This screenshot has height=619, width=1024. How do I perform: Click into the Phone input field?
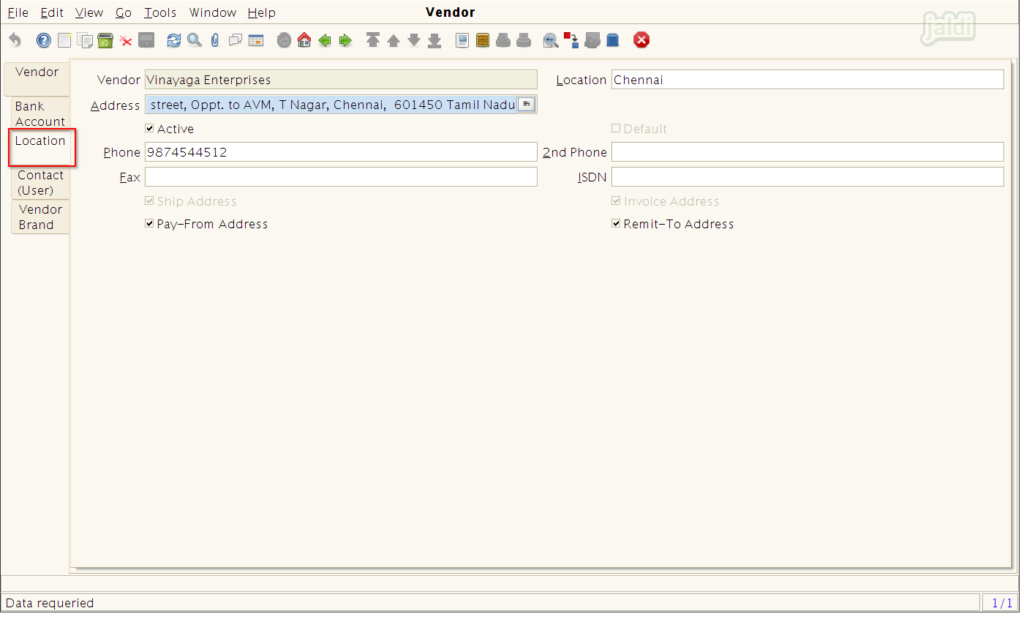click(x=340, y=152)
